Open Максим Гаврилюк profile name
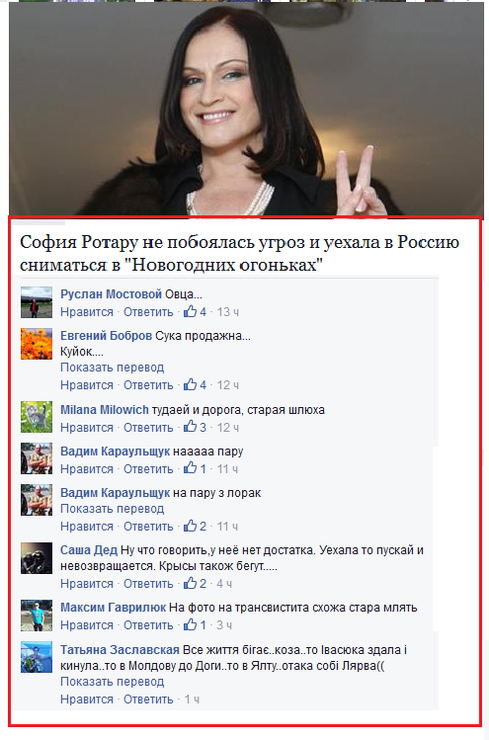Viewport: 489px width, 740px height. pos(113,607)
